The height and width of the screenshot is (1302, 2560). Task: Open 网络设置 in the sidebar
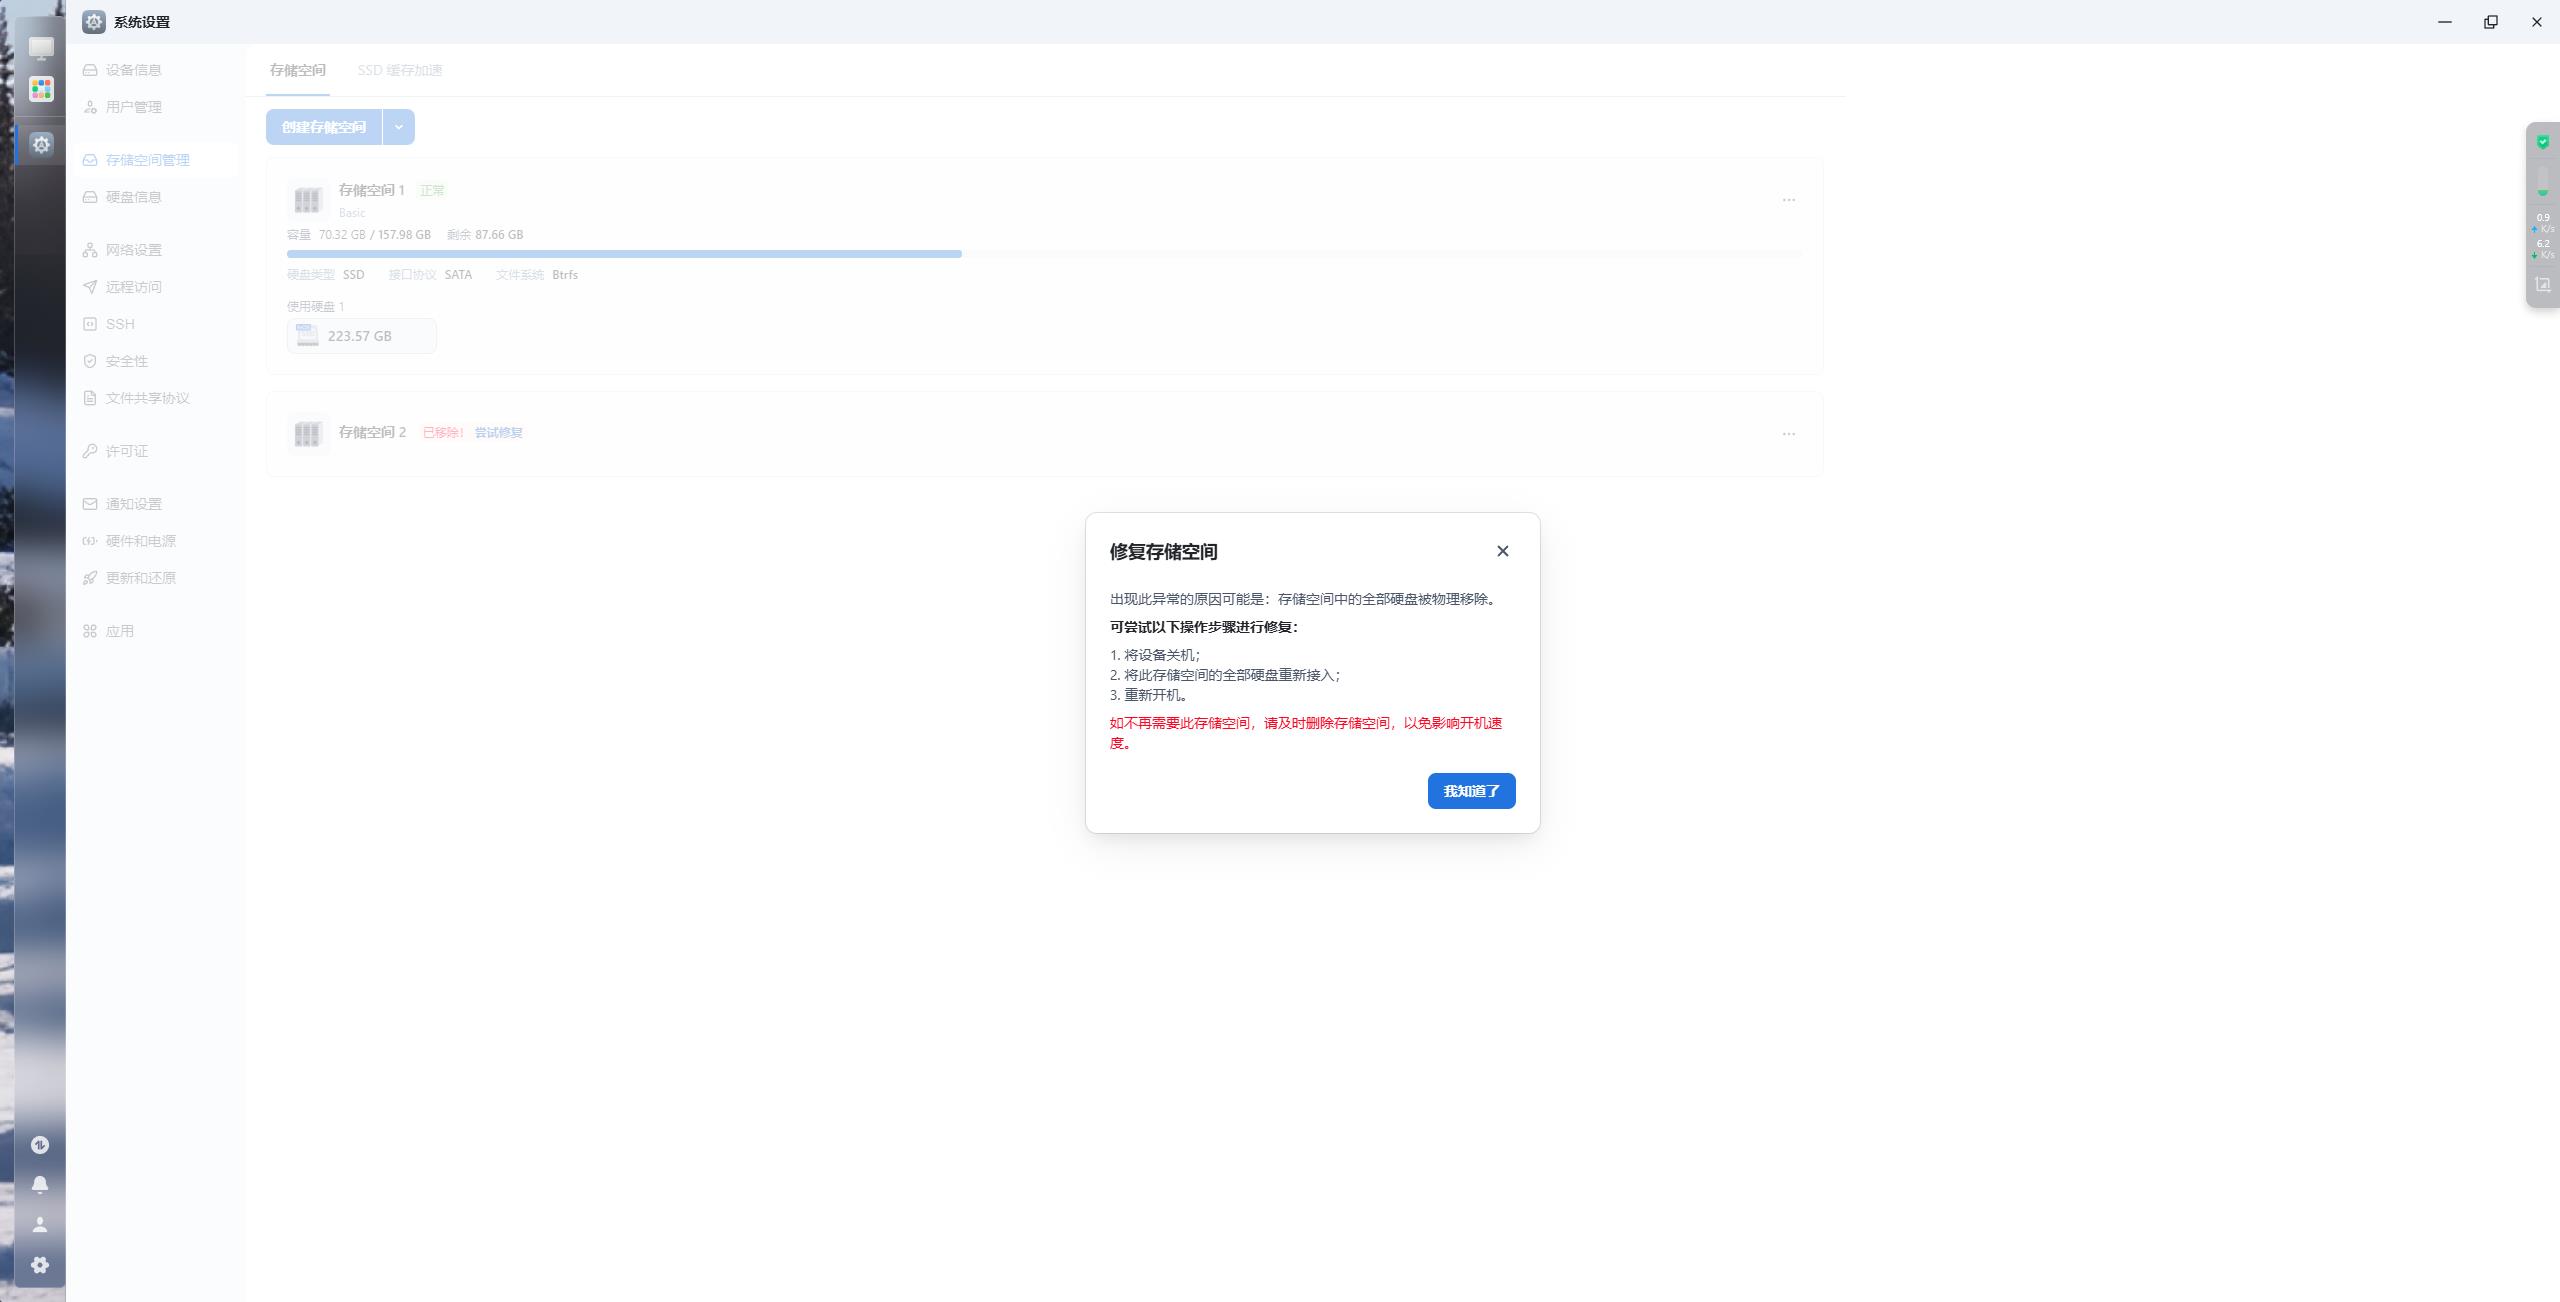click(x=133, y=250)
